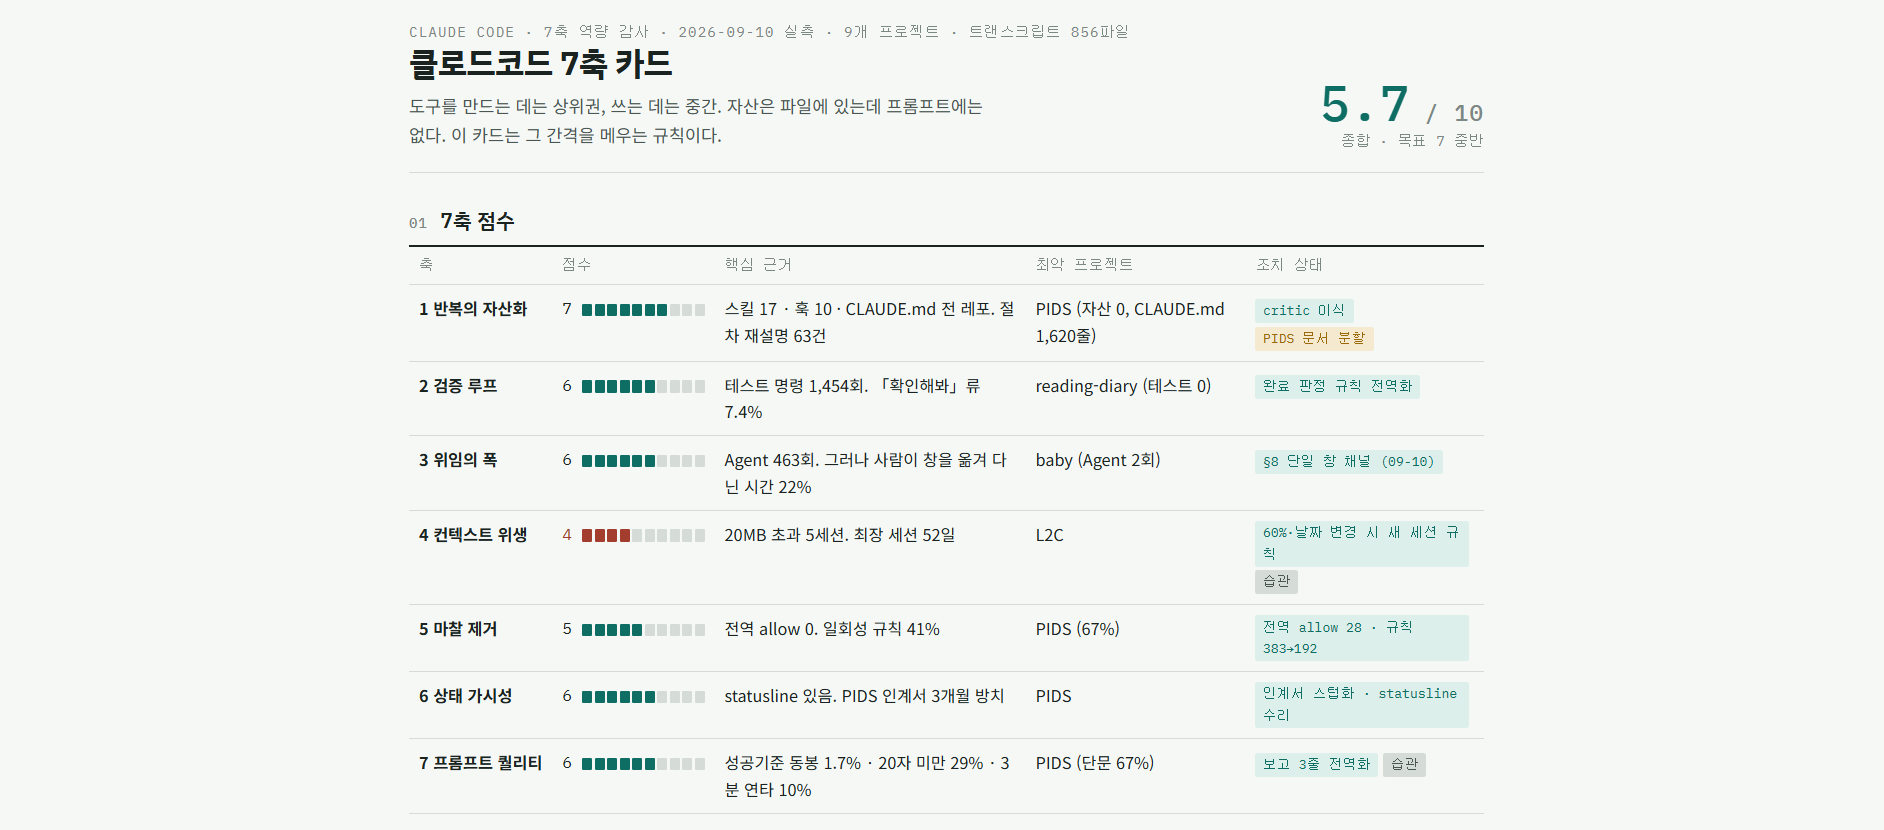Click the evidence text '테스트 명령 1,454회'

[853, 399]
